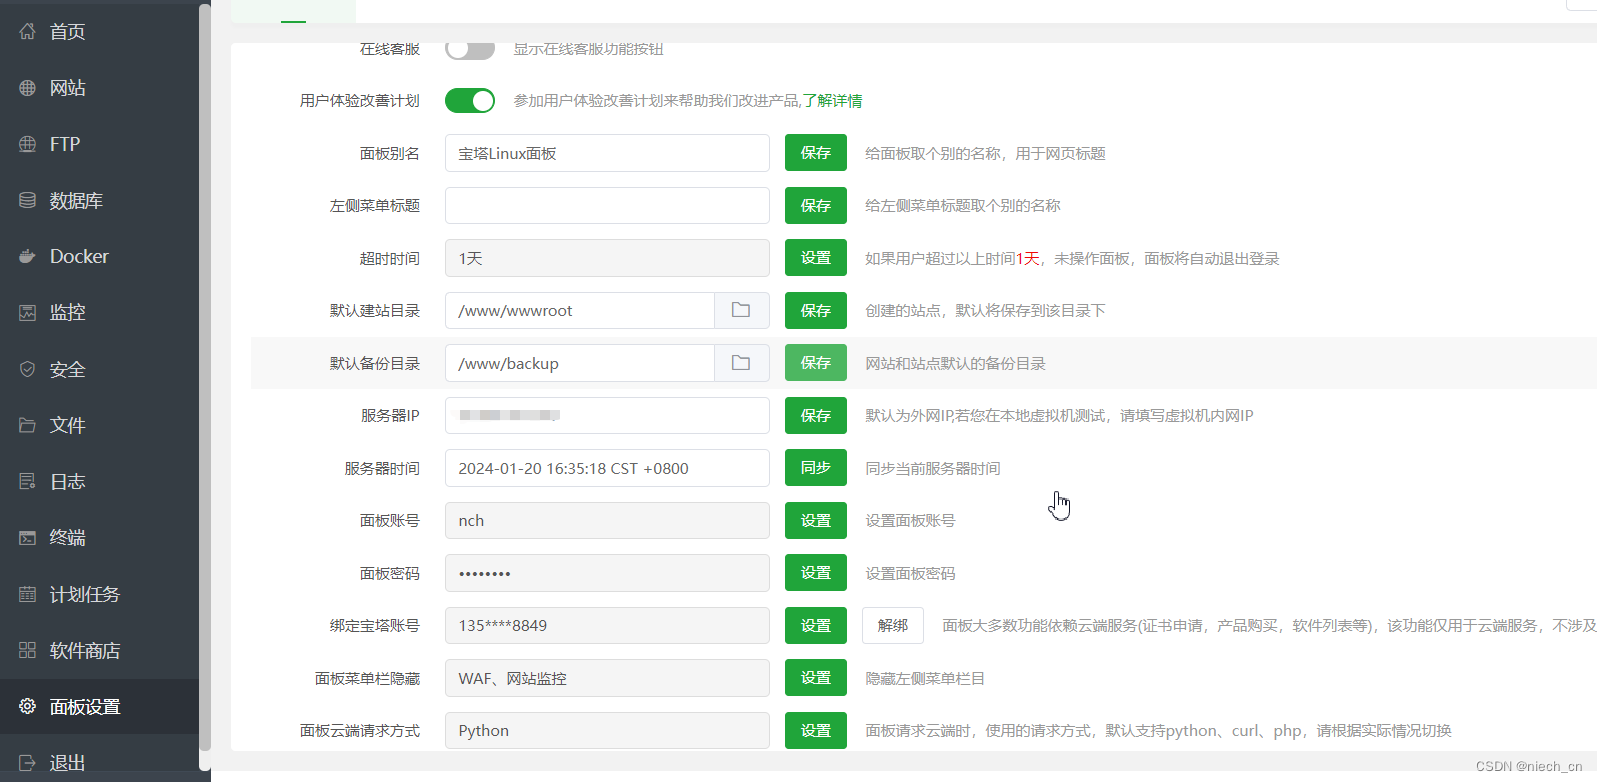
Task: Click the /www/backup path field
Action: (580, 363)
